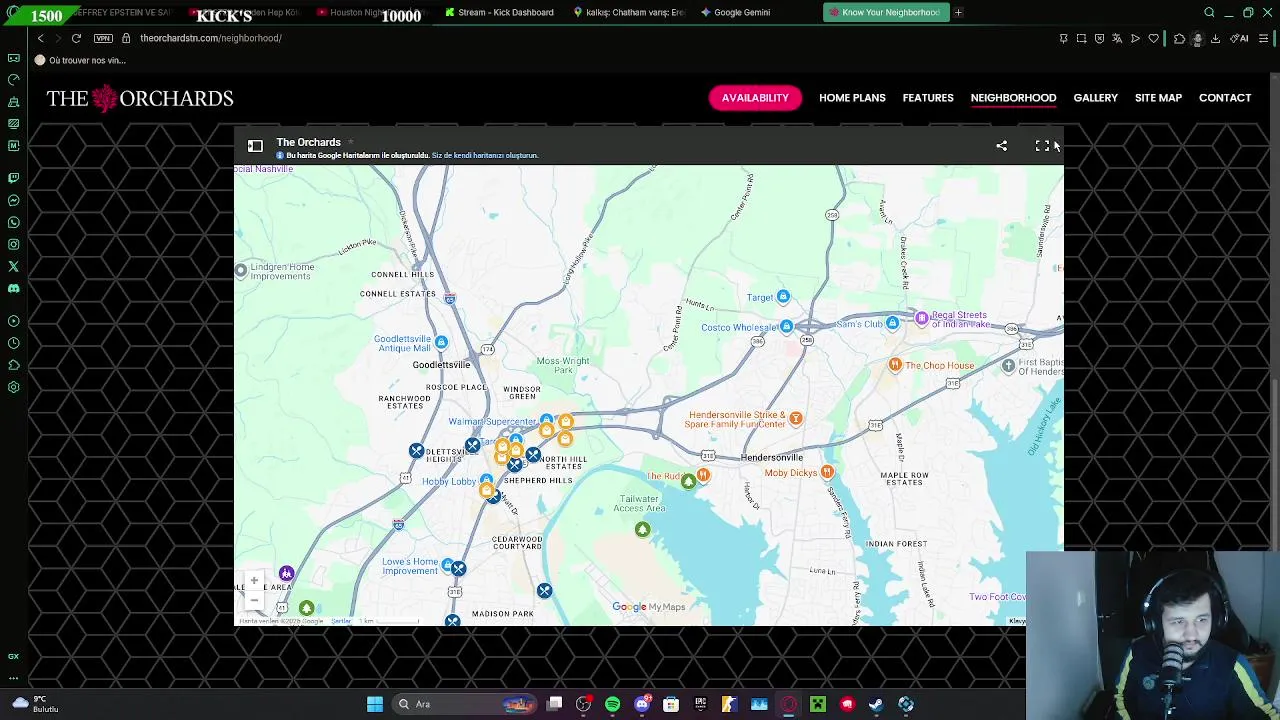Click the Regal Streets of Indian Lake marker
The width and height of the screenshot is (1280, 720).
point(922,318)
